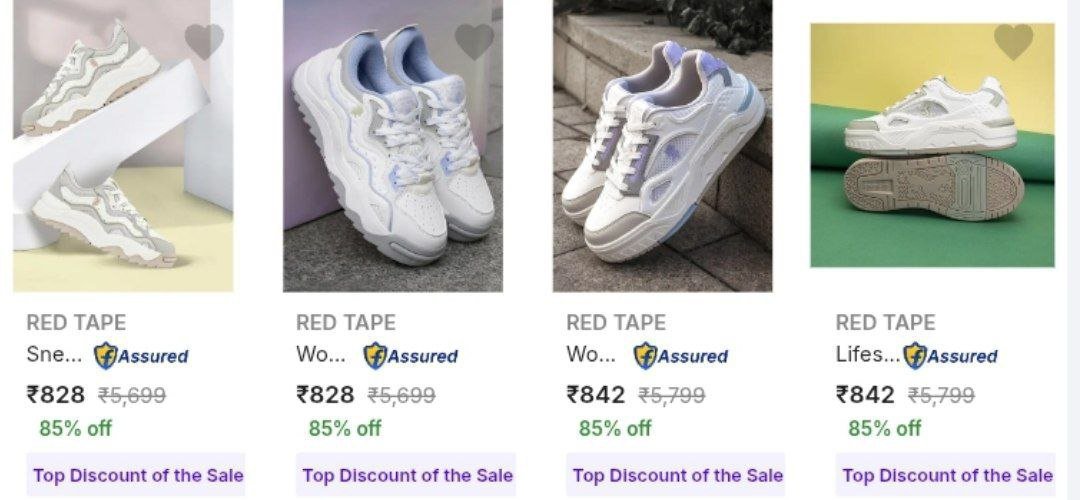This screenshot has height=500, width=1080.
Task: Open the purple accented sneaker on bricks image
Action: 663,145
